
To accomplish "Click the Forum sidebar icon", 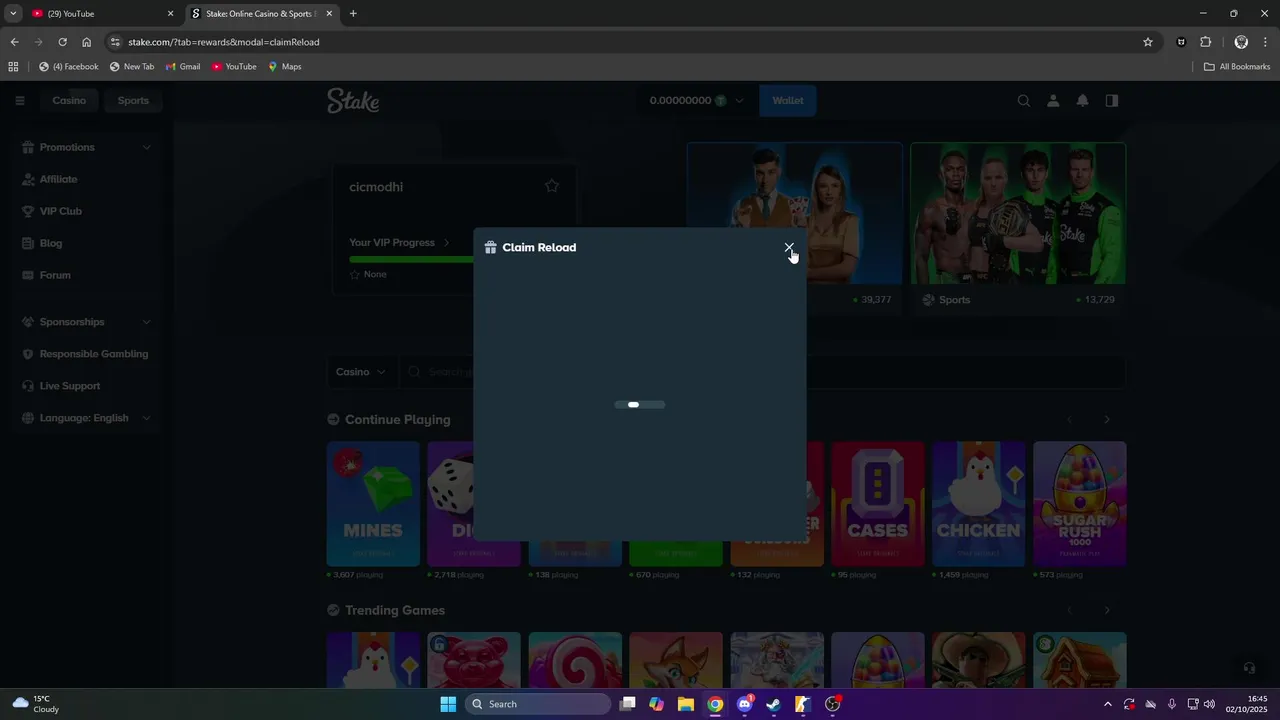I will click(28, 275).
